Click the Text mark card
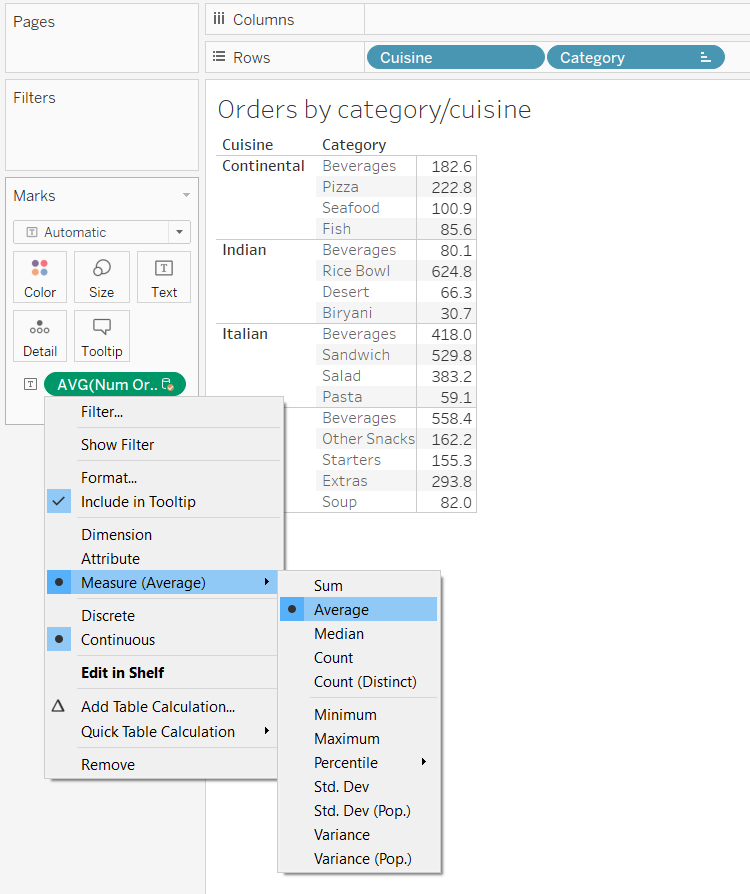This screenshot has width=750, height=894. [x=164, y=277]
